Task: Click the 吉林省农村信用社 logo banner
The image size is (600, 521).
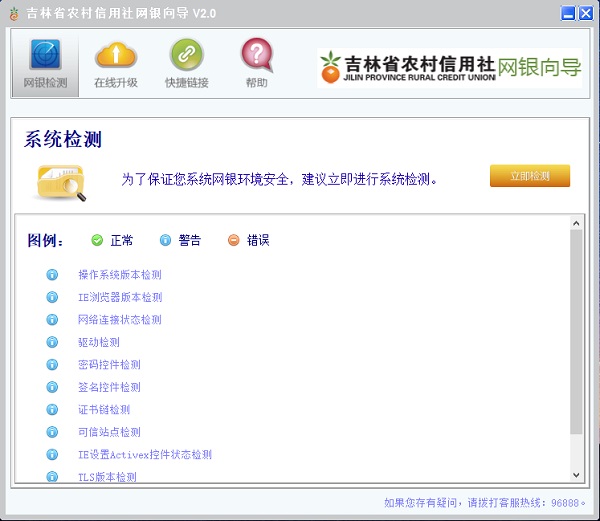Action: [449, 67]
